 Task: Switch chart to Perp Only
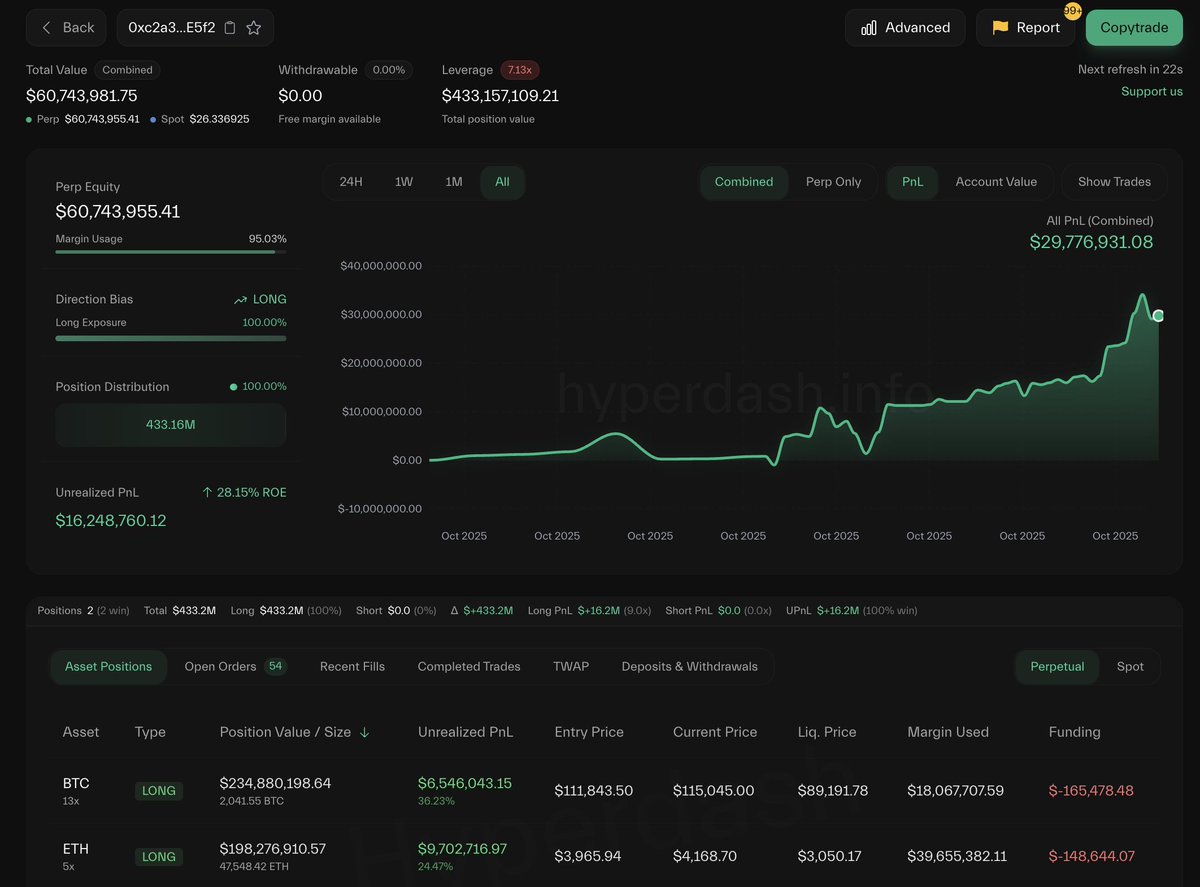coord(833,182)
